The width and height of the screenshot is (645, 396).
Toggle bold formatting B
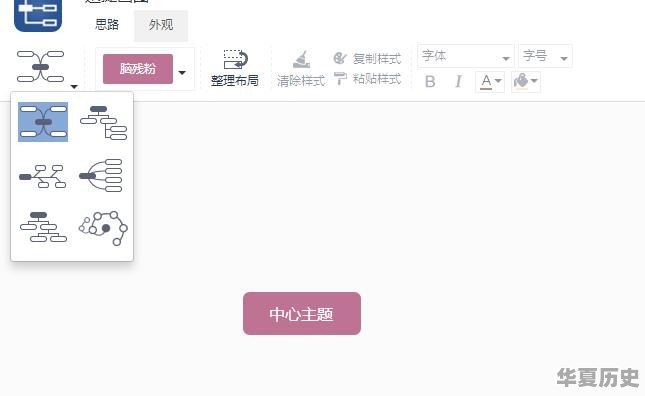(430, 81)
